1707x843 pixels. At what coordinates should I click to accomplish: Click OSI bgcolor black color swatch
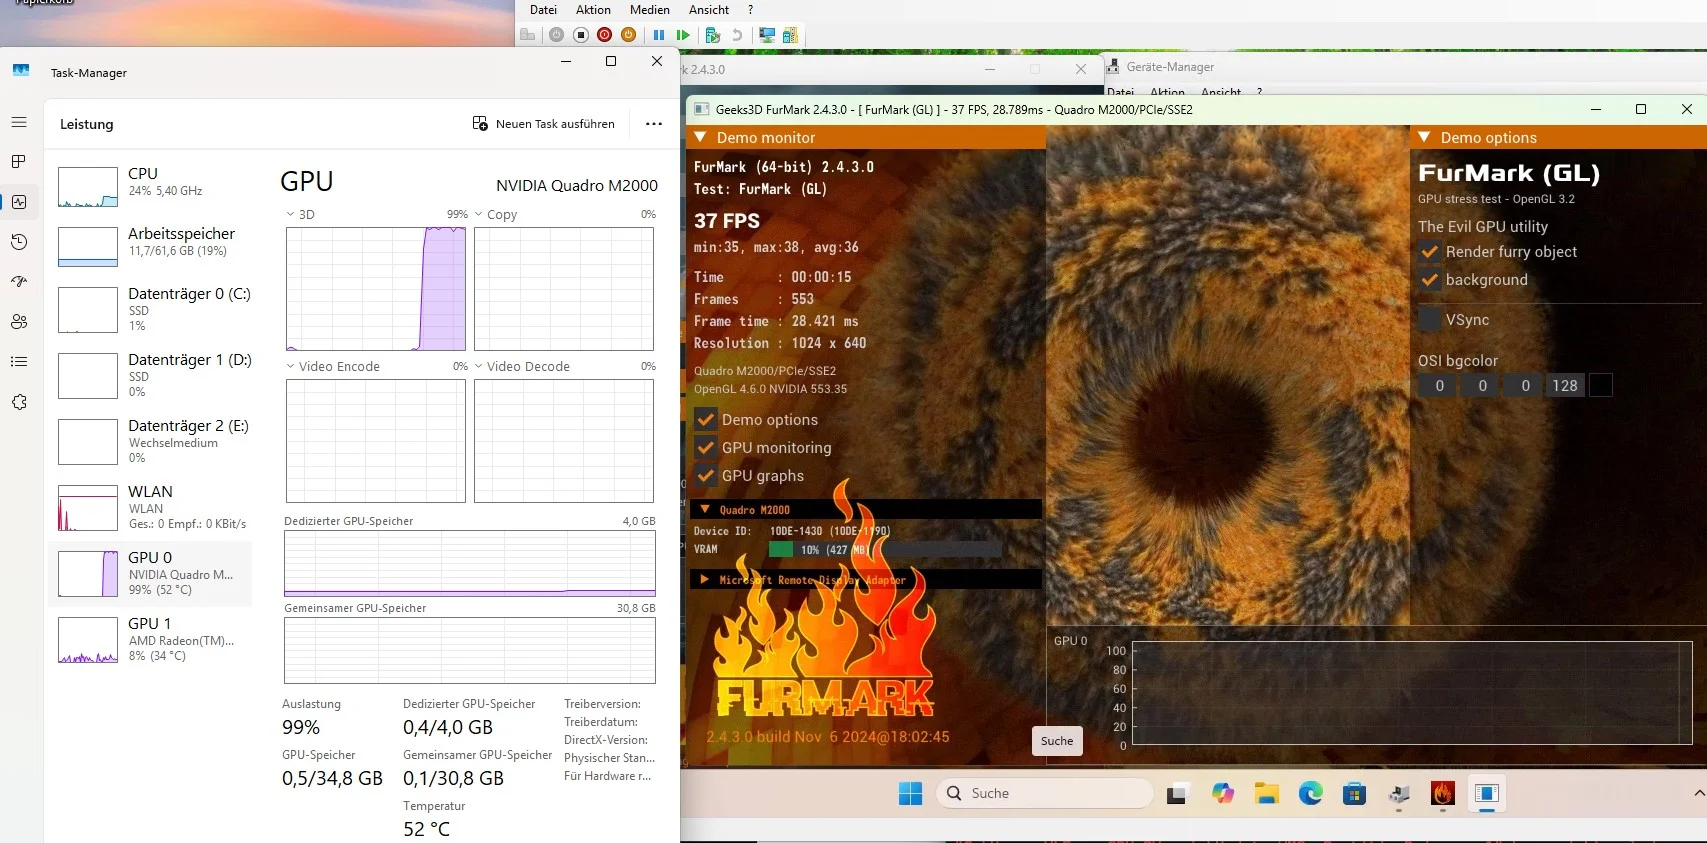(1601, 386)
